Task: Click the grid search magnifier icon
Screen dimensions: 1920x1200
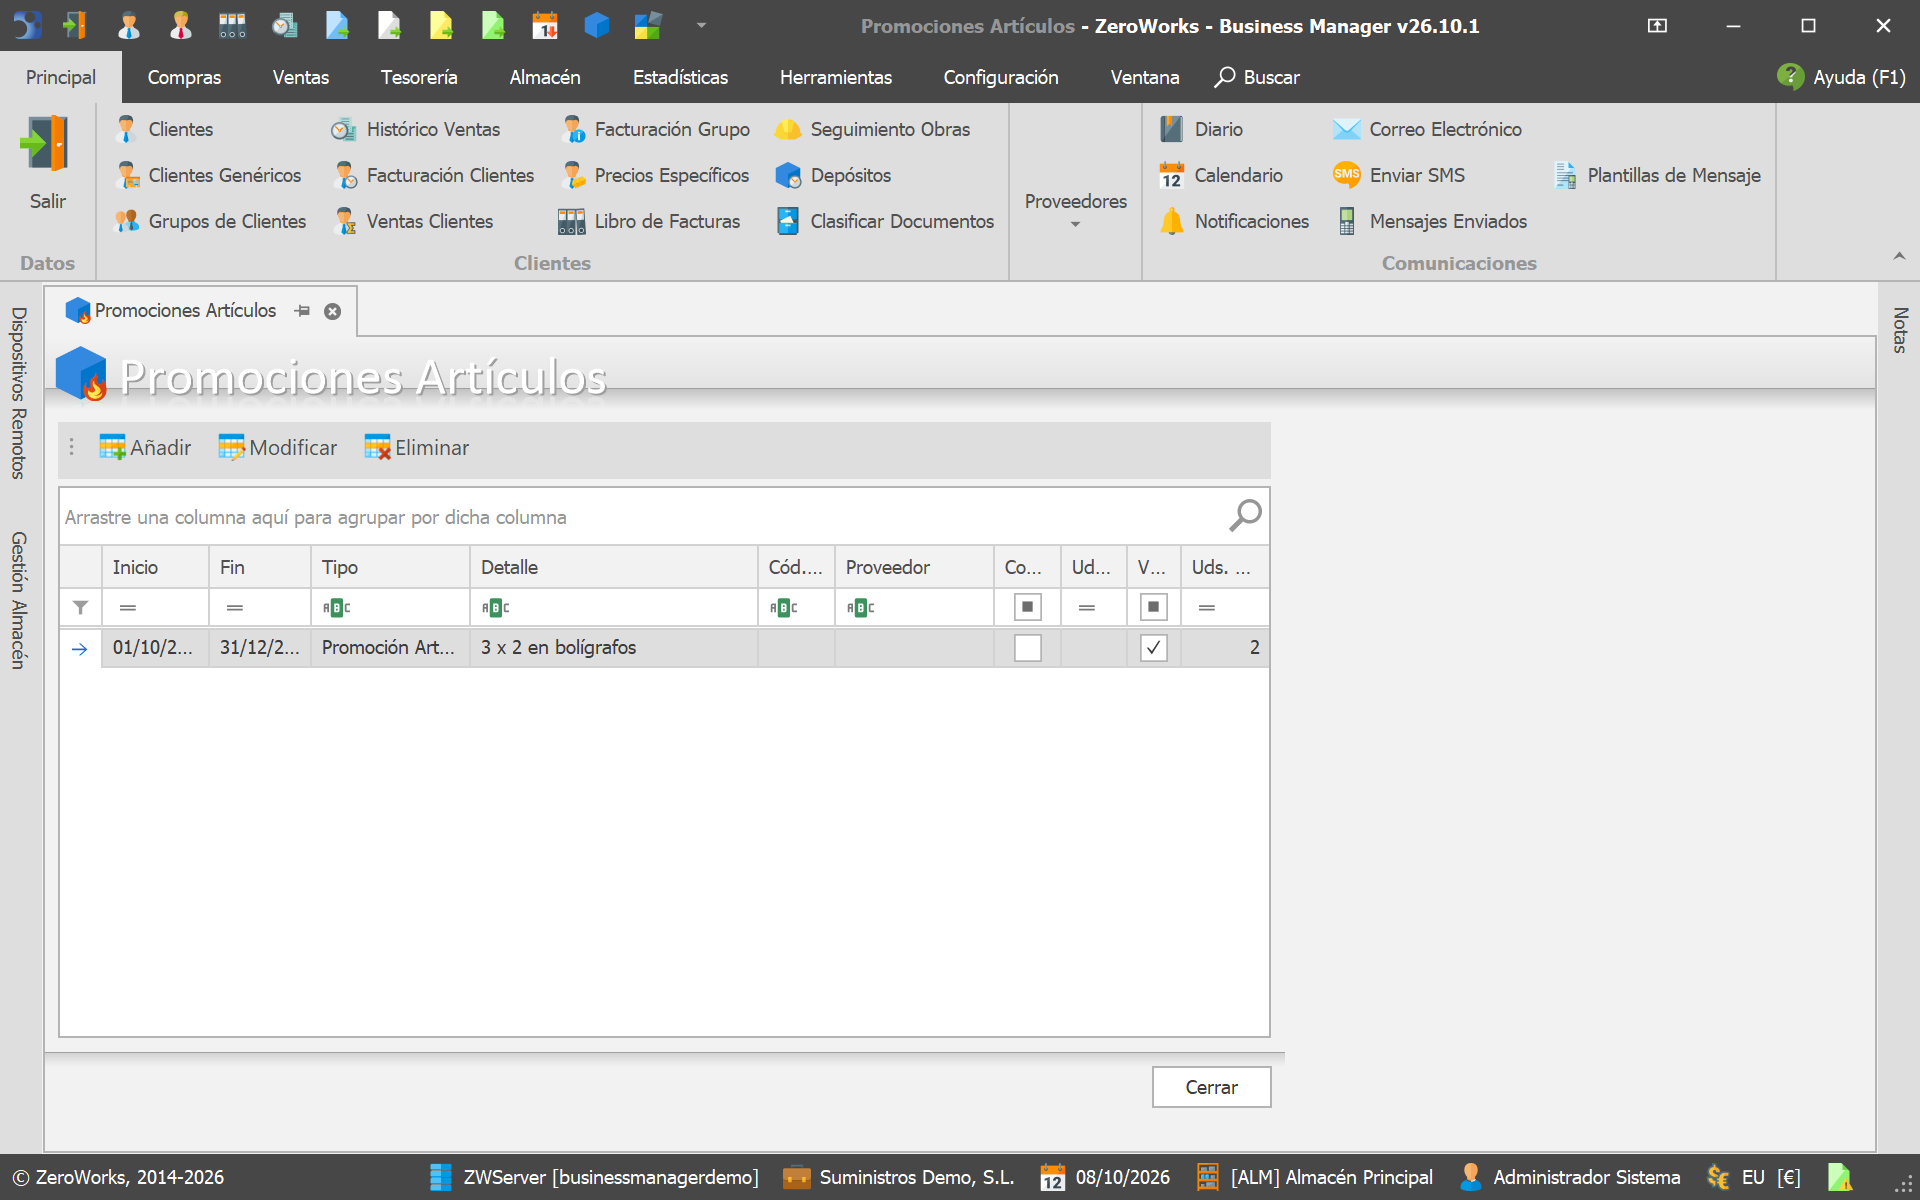Action: [x=1244, y=516]
